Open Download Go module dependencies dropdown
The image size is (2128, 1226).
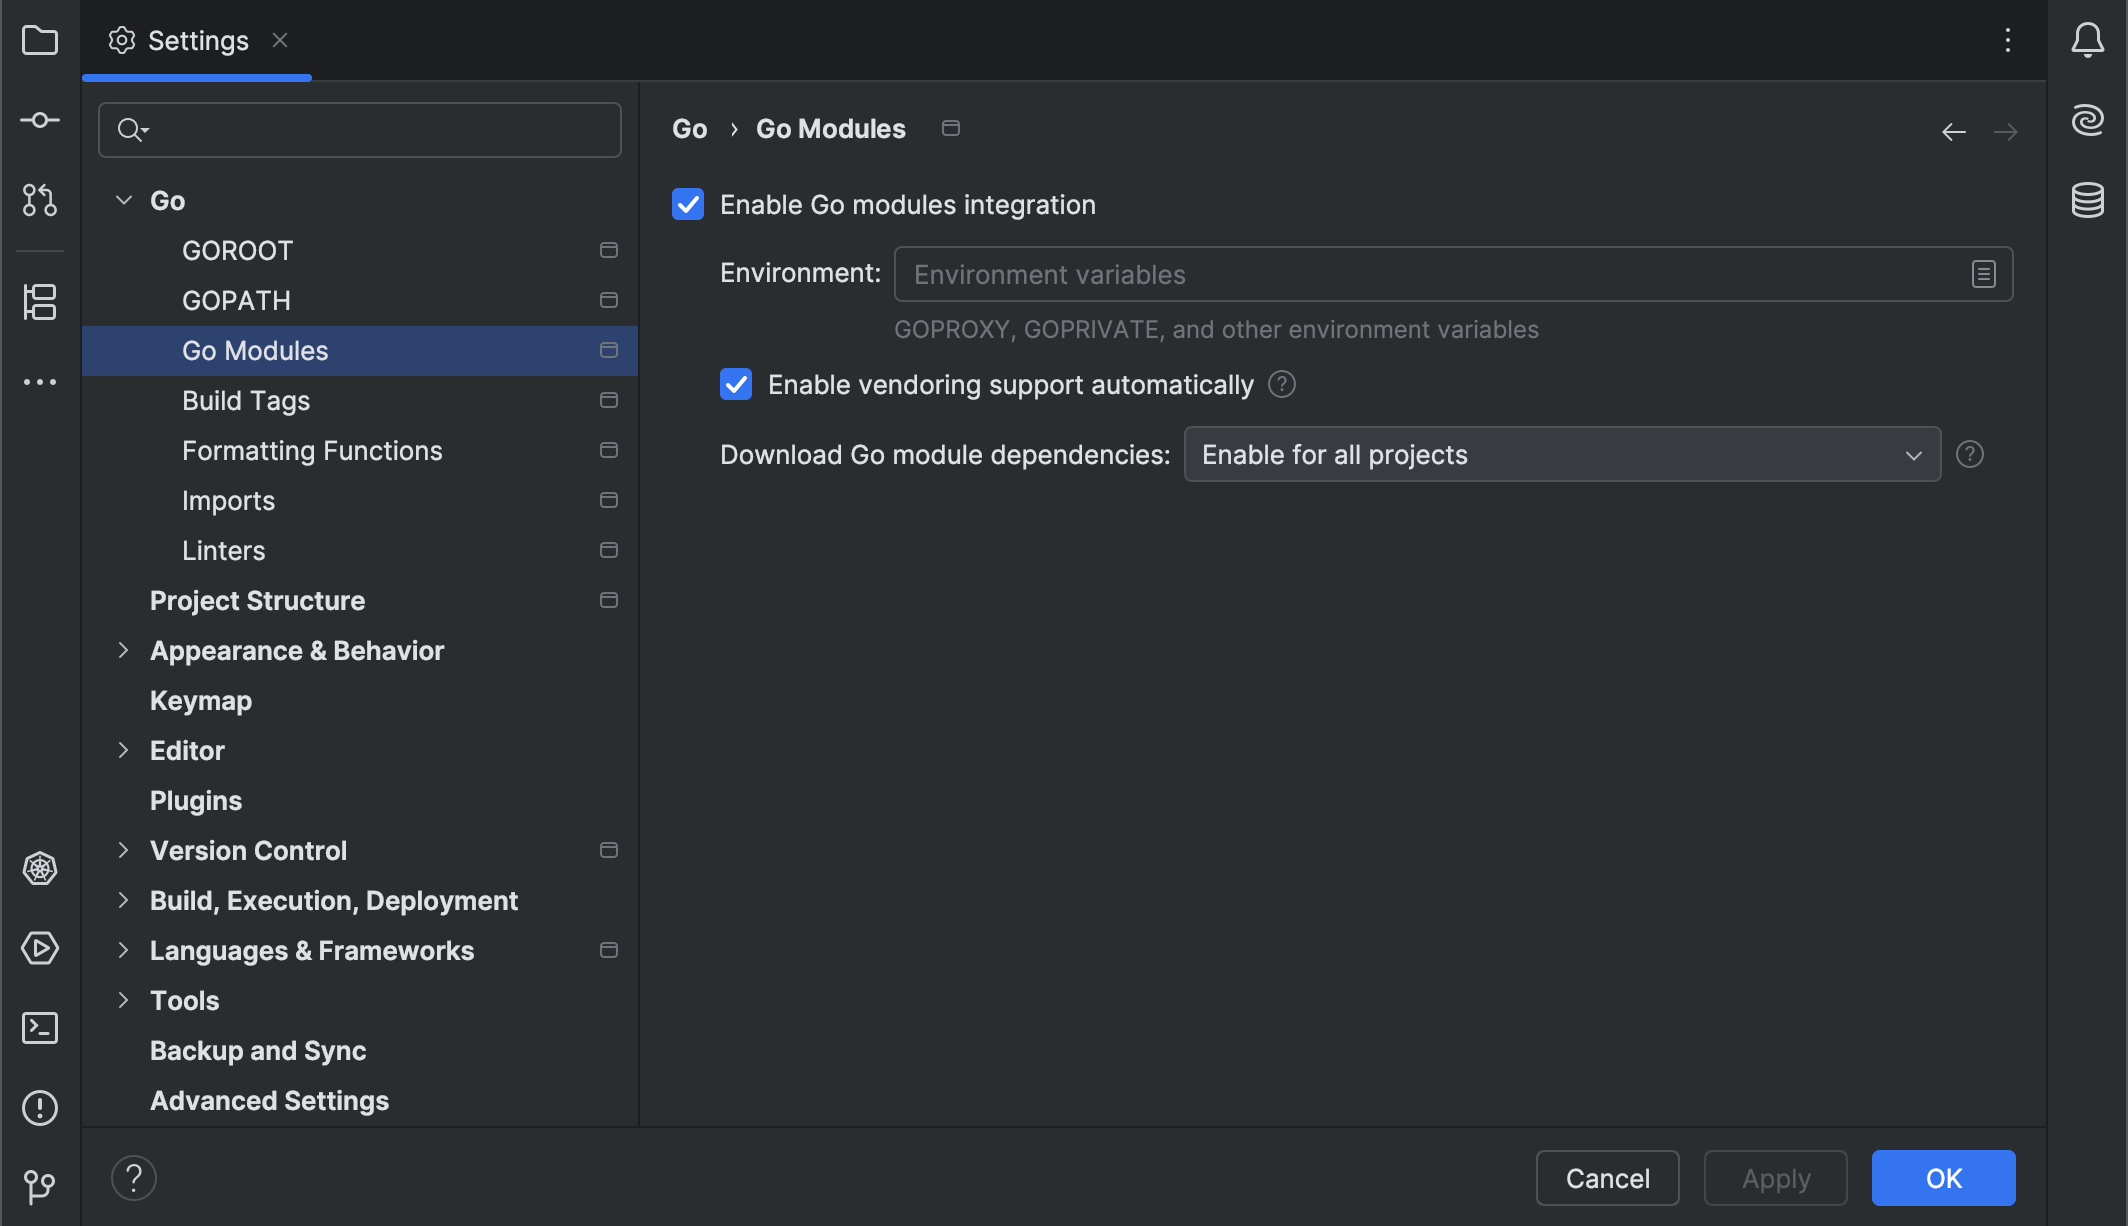click(x=1562, y=455)
